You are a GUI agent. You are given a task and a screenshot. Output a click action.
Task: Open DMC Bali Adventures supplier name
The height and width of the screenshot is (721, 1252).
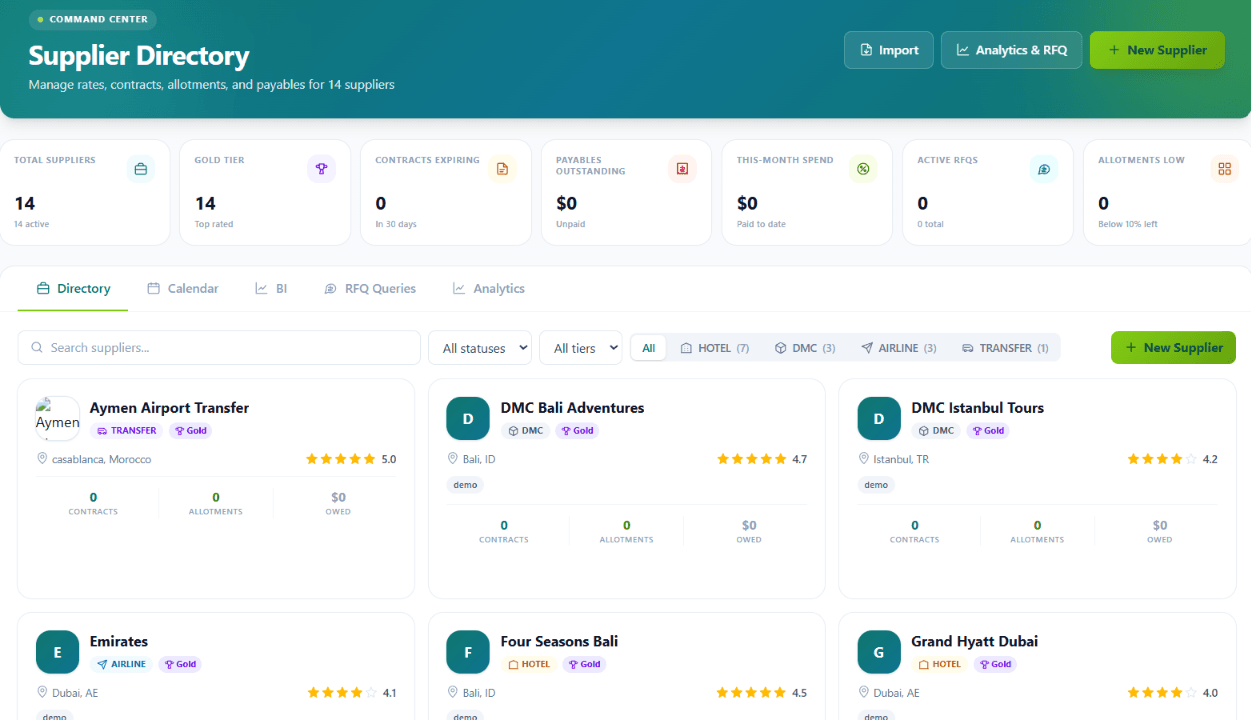(572, 408)
